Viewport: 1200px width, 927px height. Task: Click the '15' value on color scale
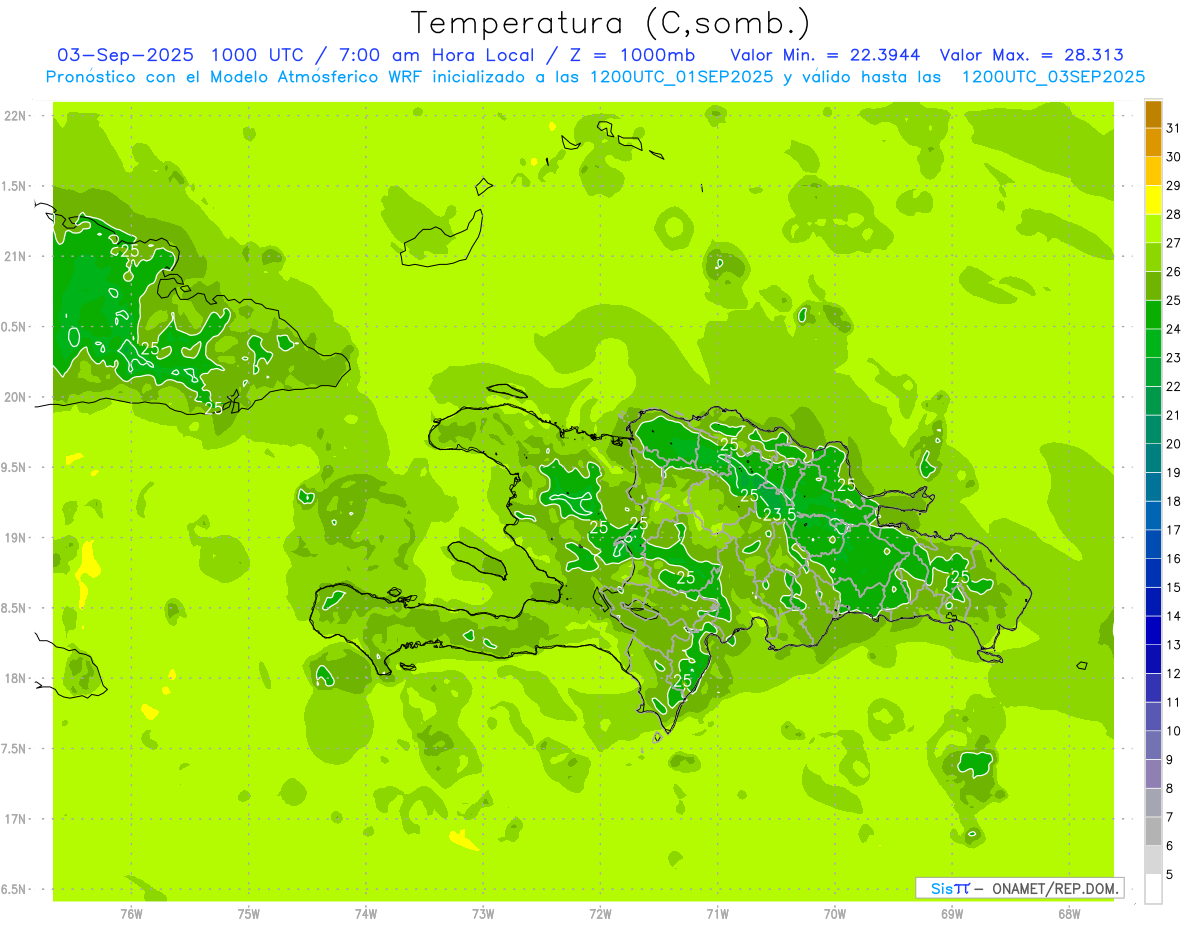click(x=1174, y=587)
